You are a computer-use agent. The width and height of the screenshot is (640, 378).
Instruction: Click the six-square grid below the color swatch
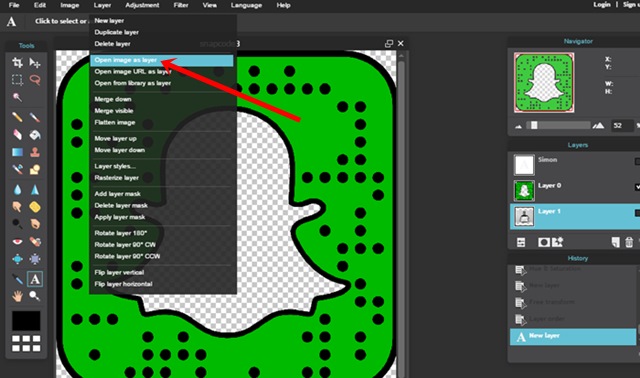pos(26,343)
